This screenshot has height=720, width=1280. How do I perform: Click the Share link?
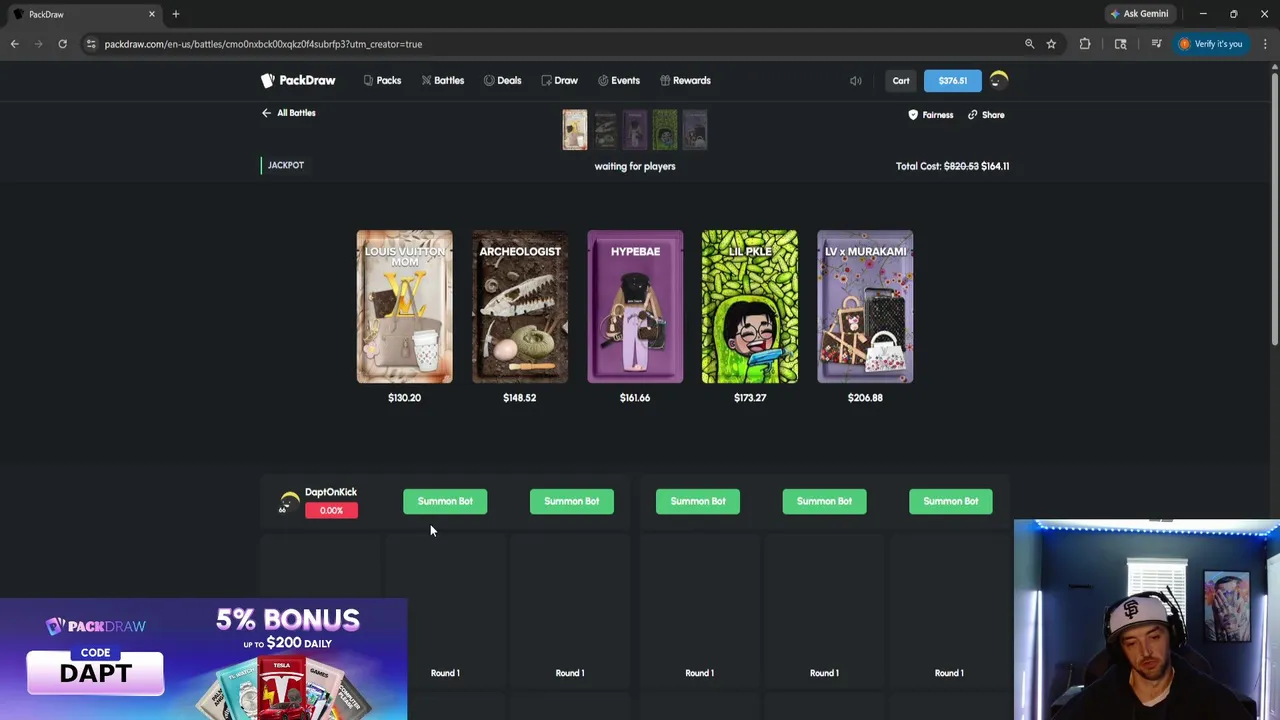986,115
